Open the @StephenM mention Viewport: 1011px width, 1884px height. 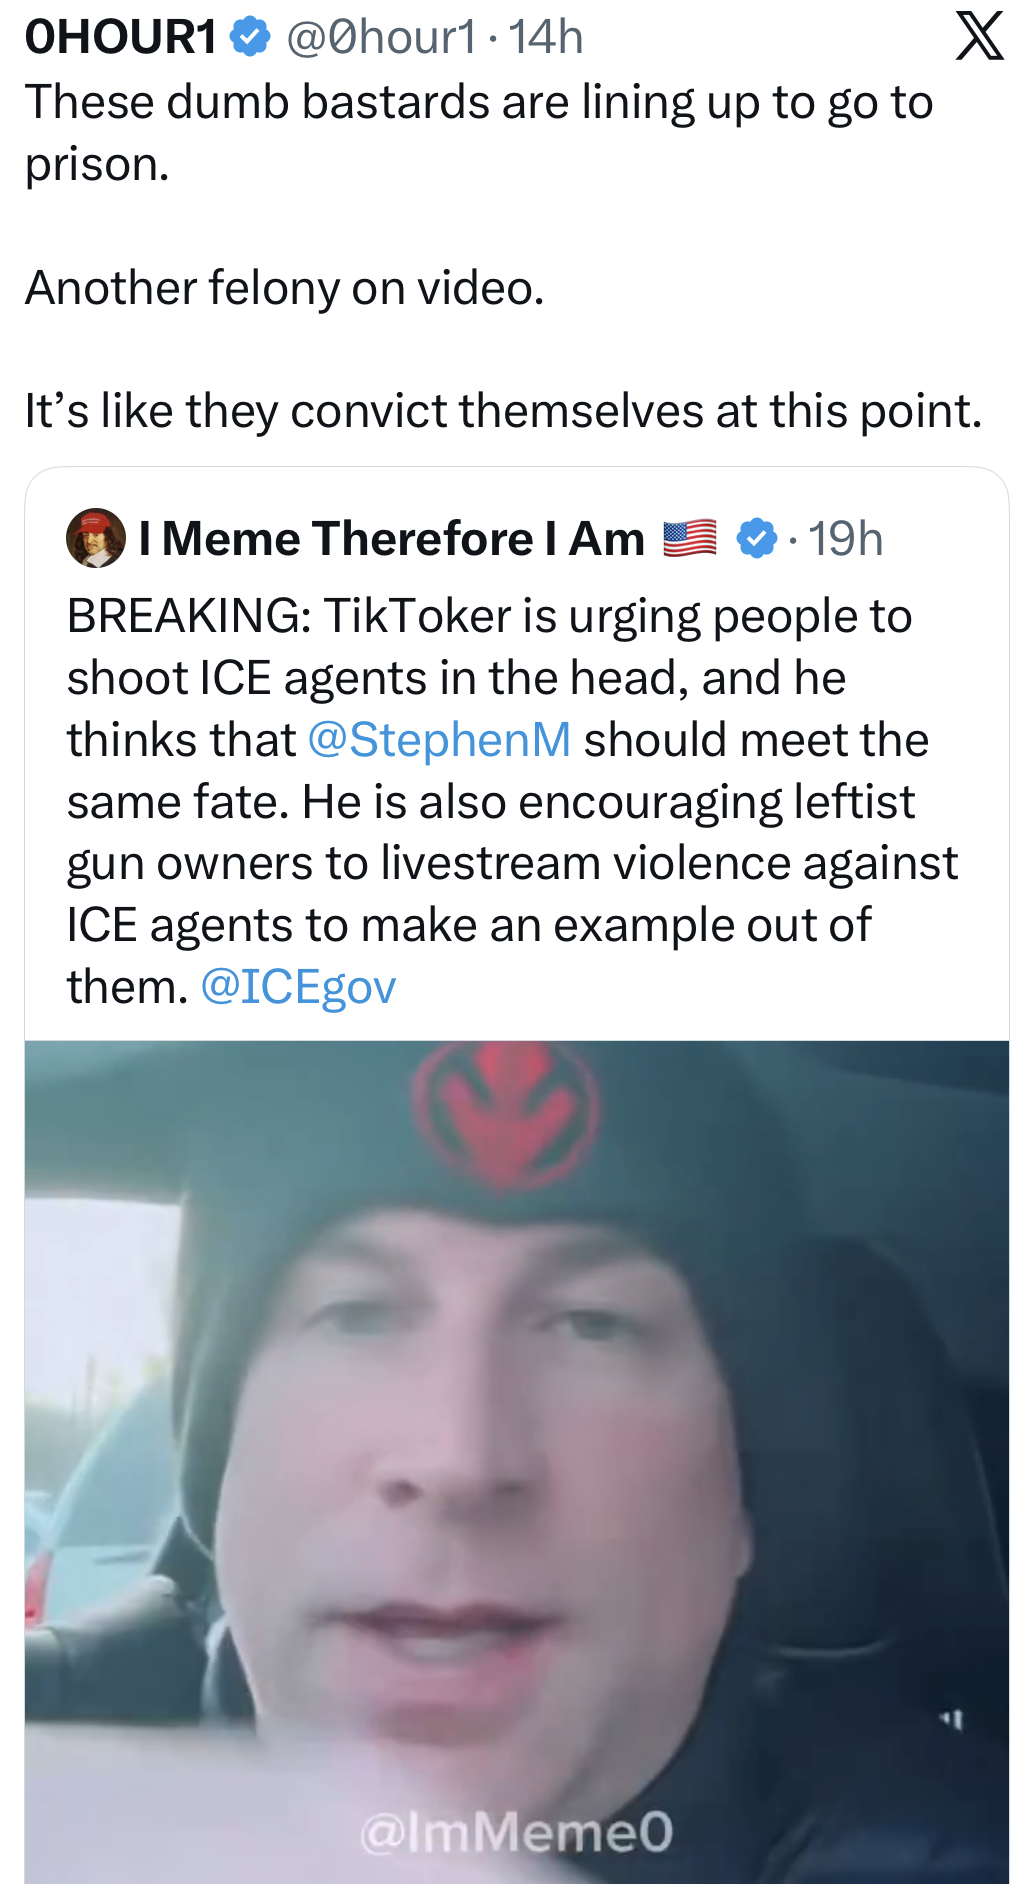(440, 740)
